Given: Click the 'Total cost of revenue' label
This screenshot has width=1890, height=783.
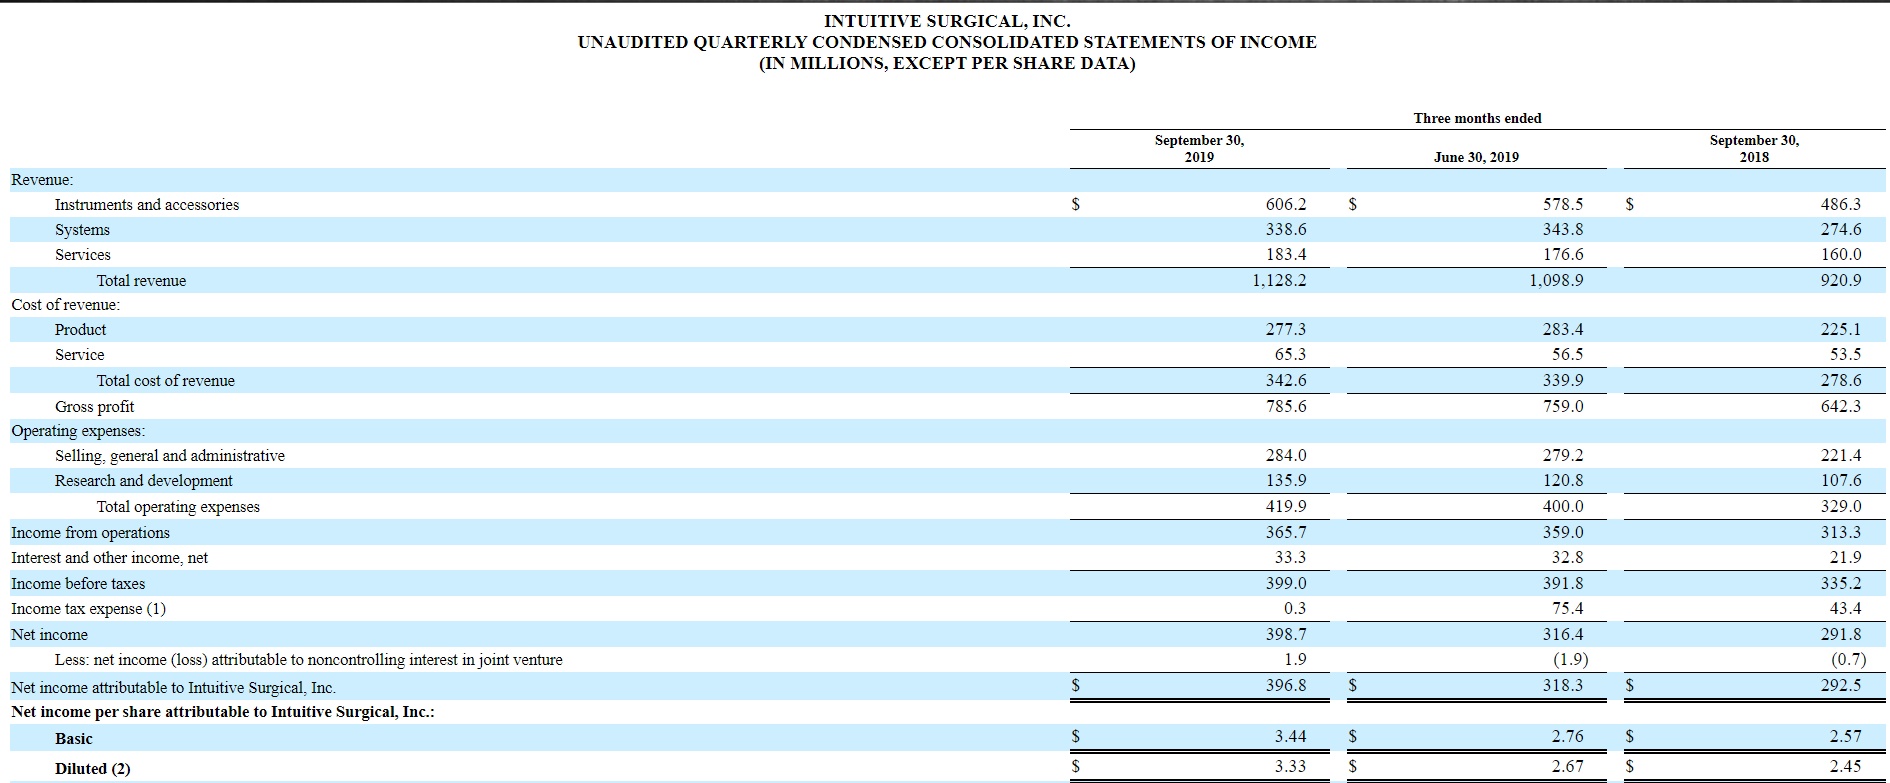Looking at the screenshot, I should (166, 381).
